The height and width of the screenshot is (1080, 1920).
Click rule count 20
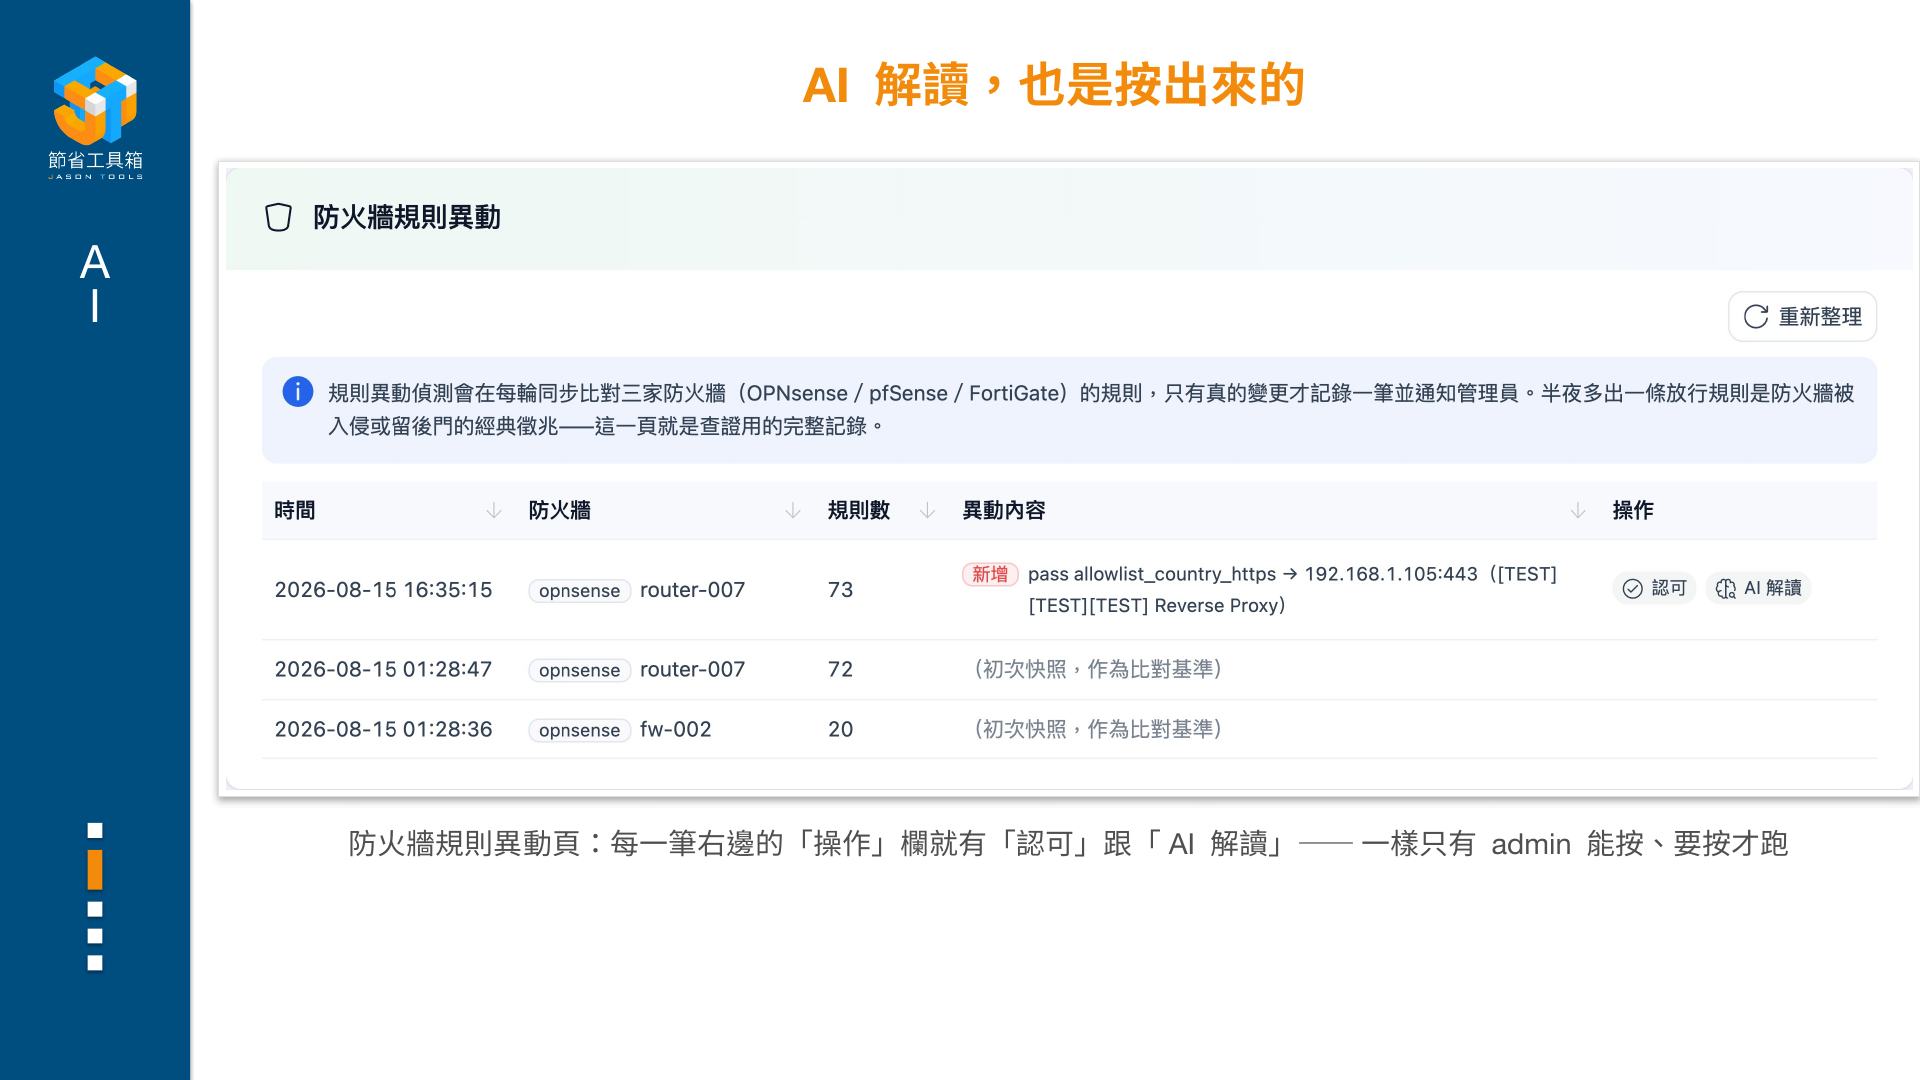[x=840, y=730]
